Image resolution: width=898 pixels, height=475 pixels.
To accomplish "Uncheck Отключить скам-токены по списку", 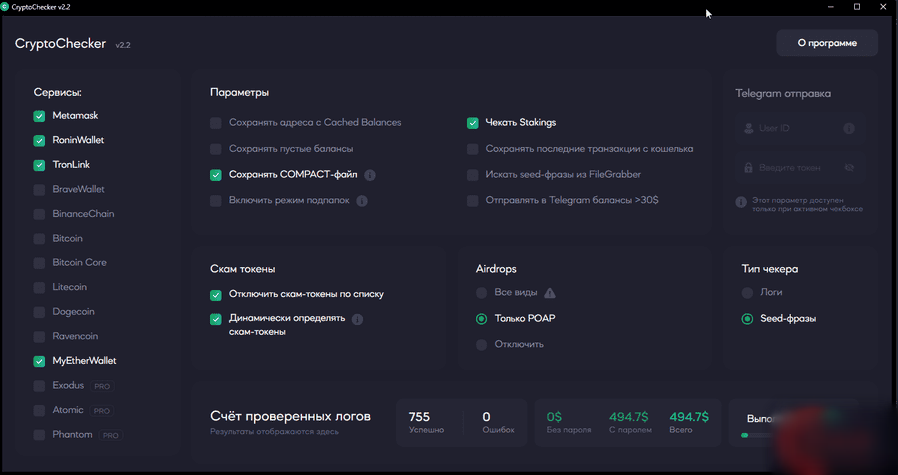I will click(215, 295).
